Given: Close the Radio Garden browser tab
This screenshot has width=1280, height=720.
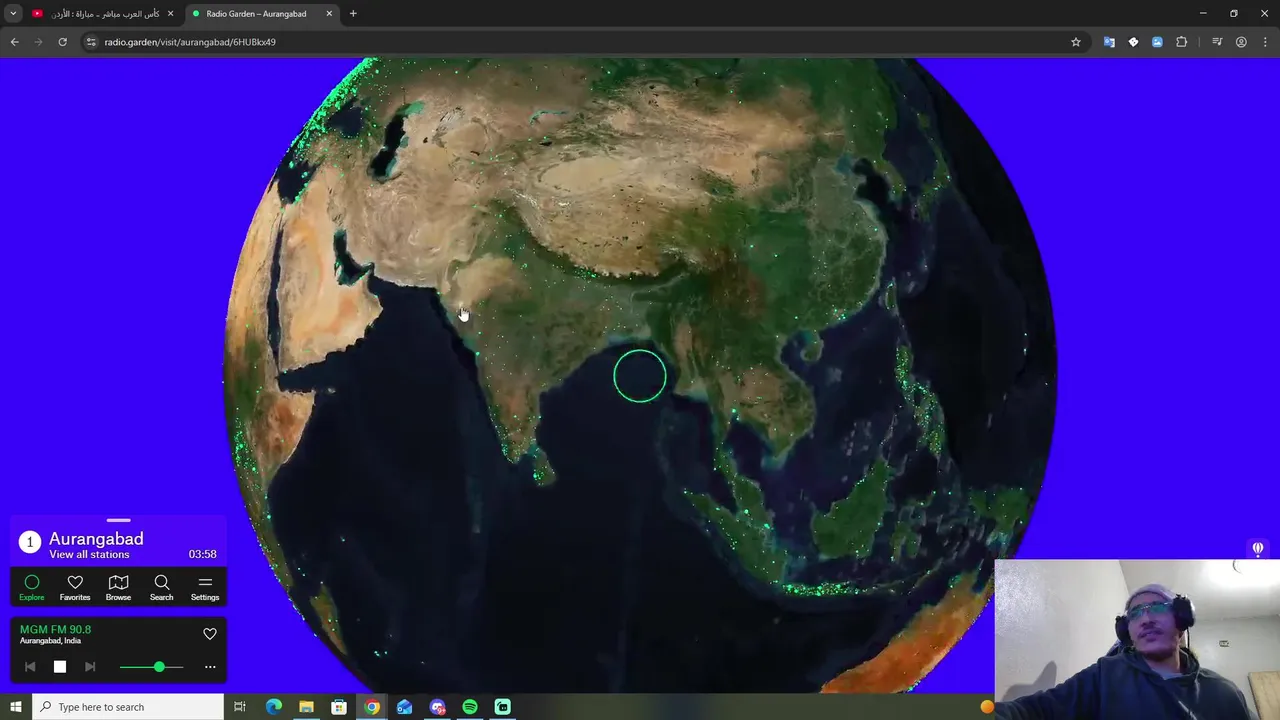Looking at the screenshot, I should pos(329,14).
